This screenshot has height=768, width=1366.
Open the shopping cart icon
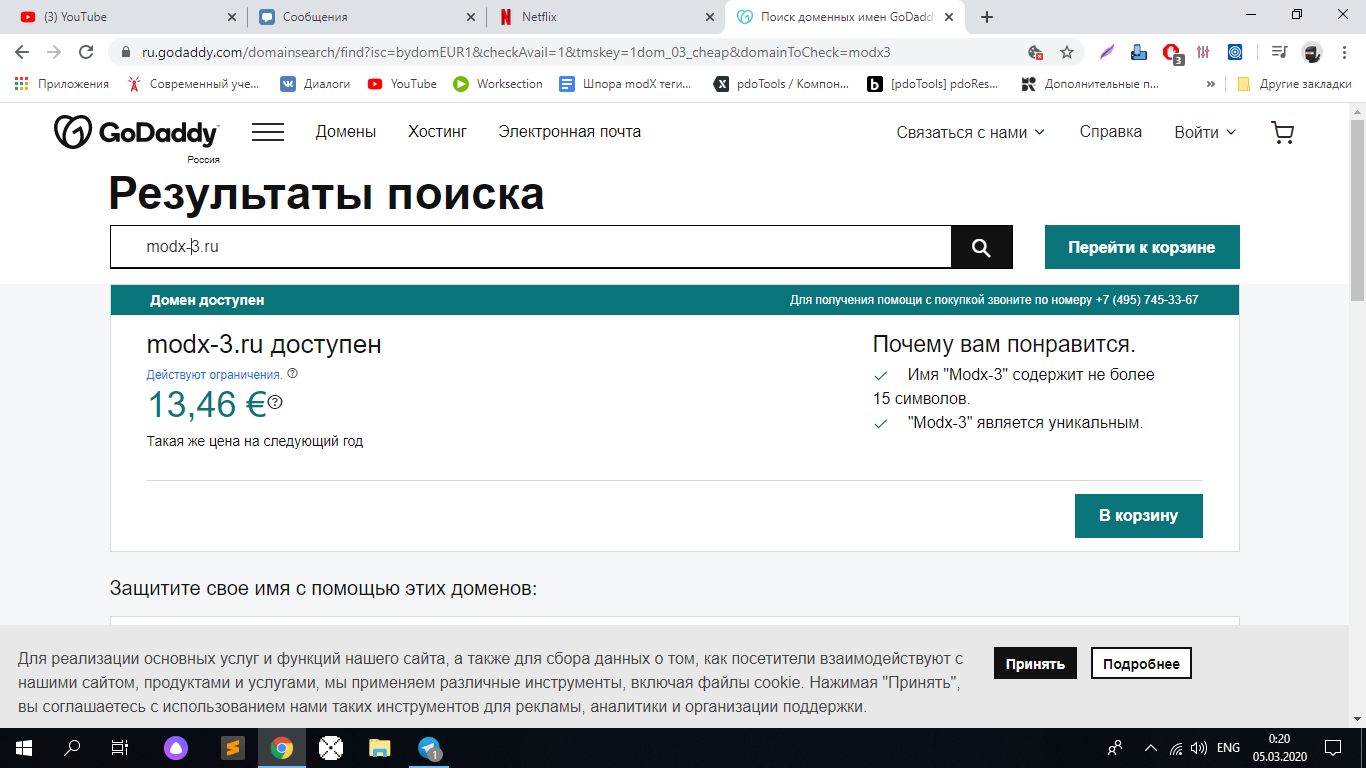pos(1282,133)
